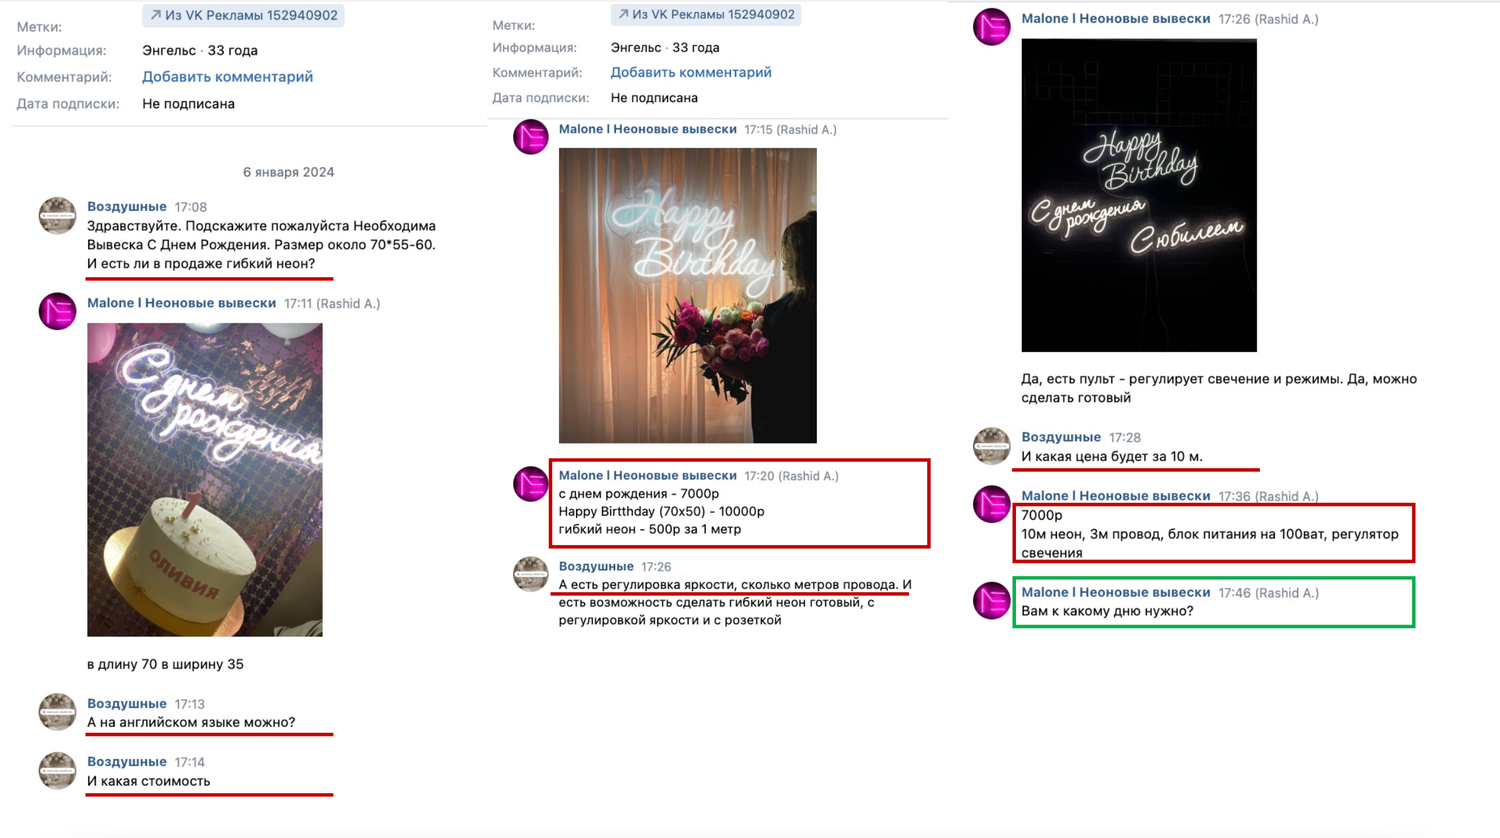
Task: Open Malone avatar at 17:46 message
Action: point(992,601)
